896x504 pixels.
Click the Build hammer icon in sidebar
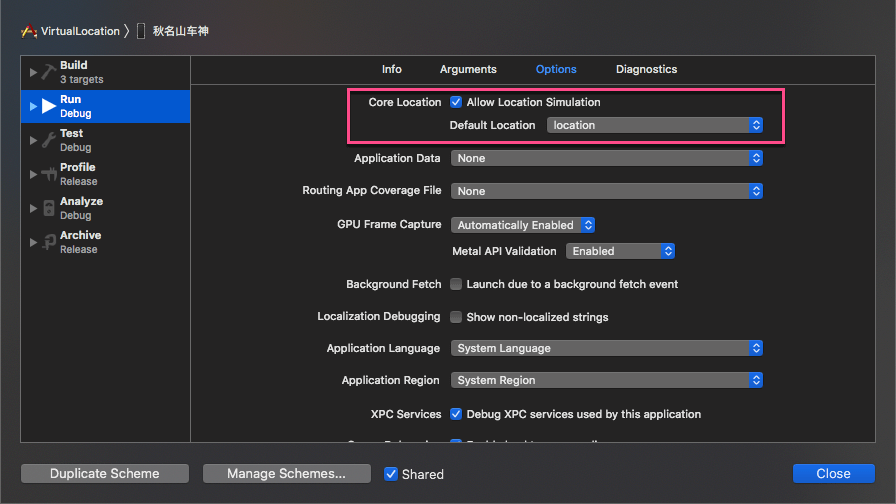click(x=48, y=72)
